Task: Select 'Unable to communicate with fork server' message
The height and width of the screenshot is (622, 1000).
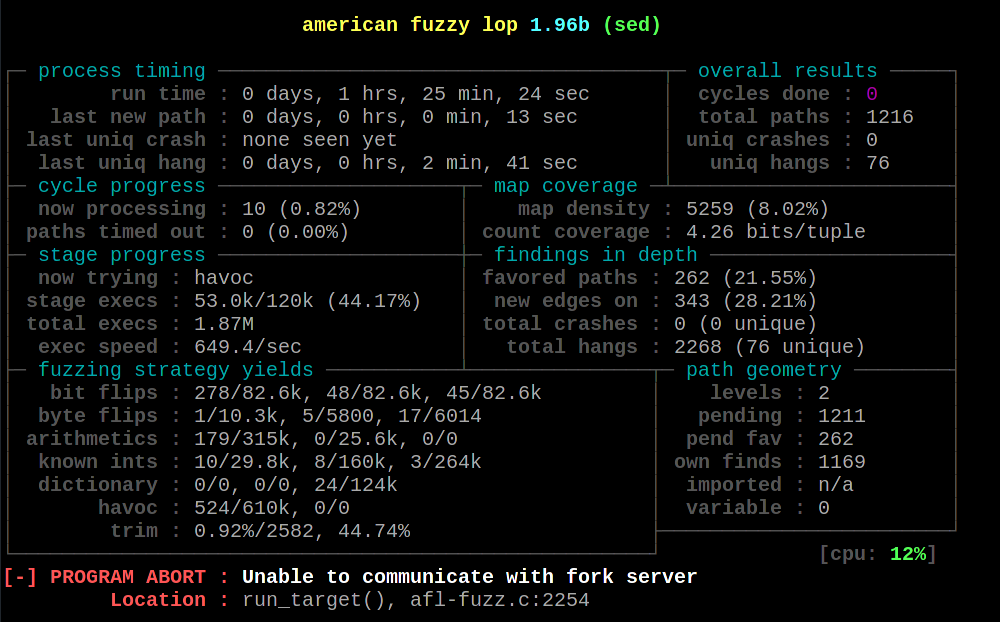Action: (469, 576)
